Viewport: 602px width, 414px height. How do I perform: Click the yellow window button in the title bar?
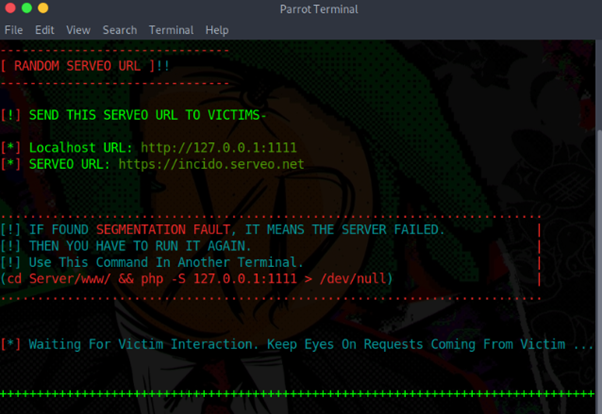[x=43, y=8]
